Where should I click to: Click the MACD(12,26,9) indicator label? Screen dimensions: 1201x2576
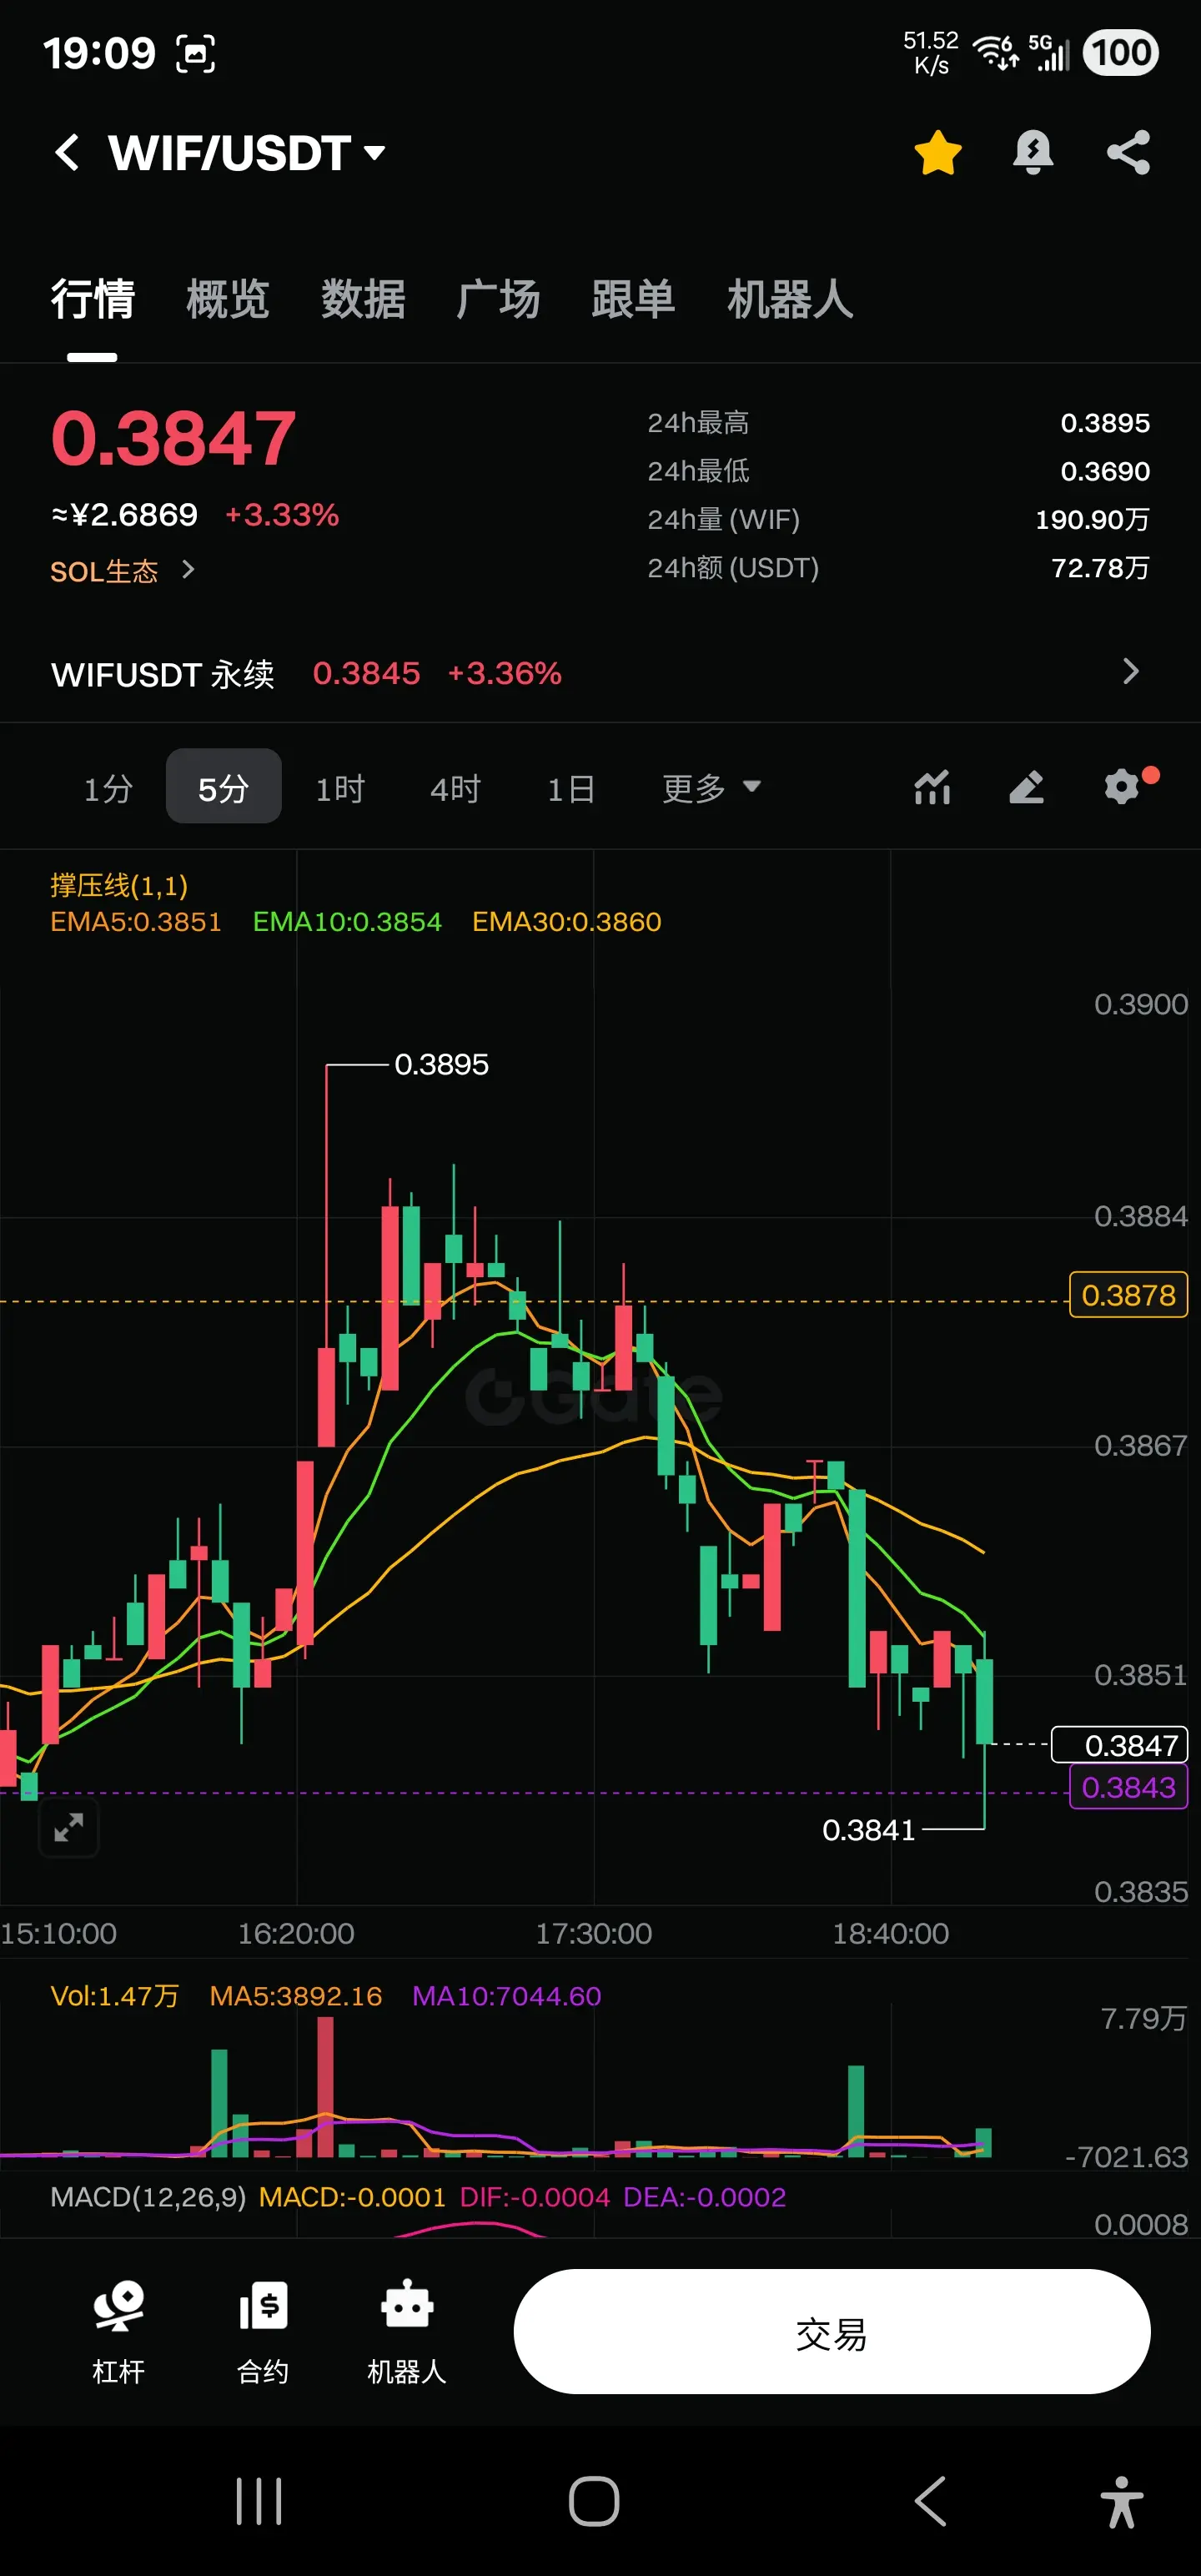(x=148, y=2196)
